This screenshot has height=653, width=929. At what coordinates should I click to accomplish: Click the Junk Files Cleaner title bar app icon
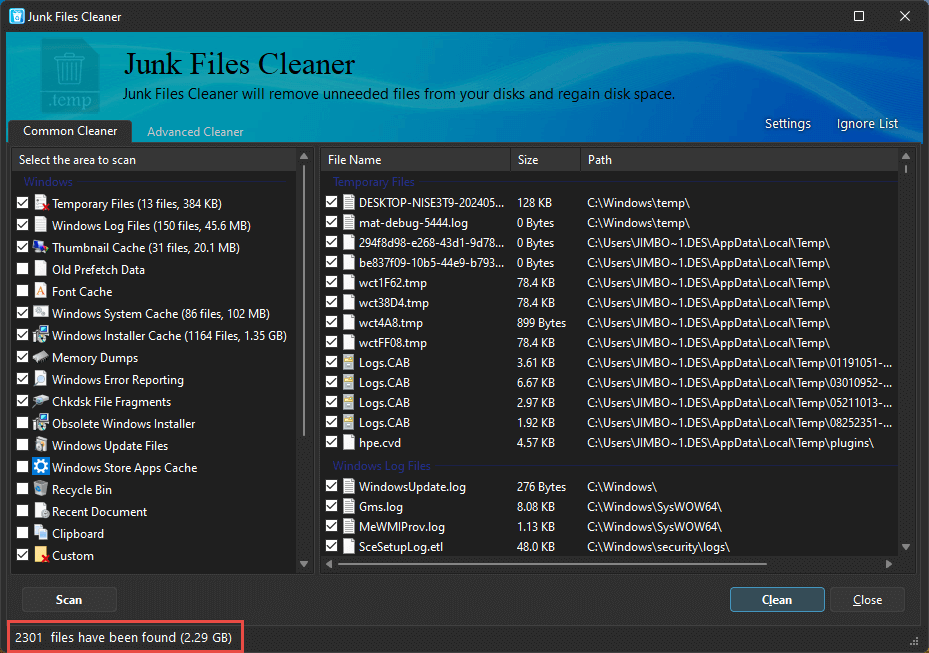click(x=17, y=16)
